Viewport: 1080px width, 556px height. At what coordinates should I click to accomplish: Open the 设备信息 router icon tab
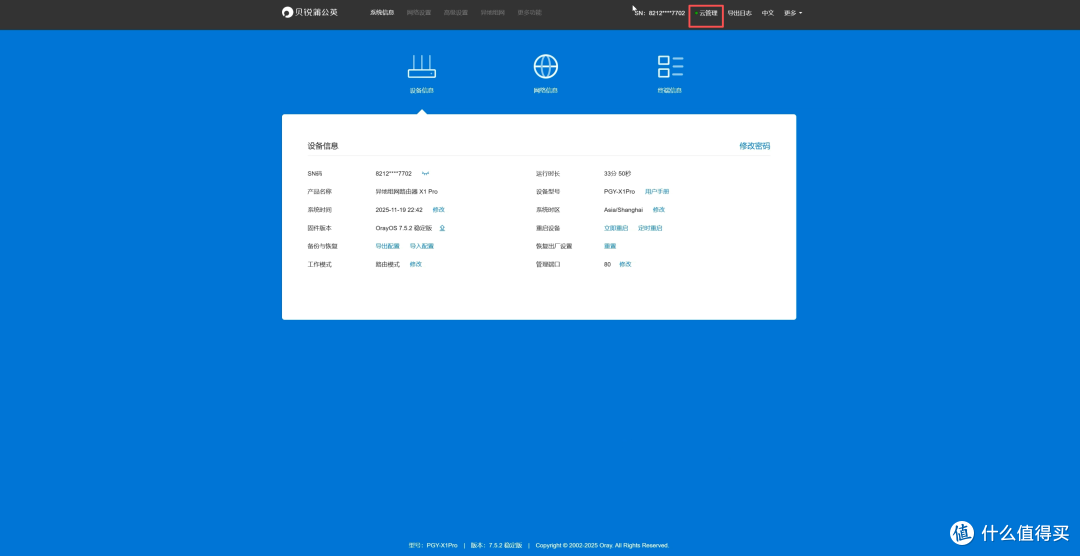click(422, 73)
